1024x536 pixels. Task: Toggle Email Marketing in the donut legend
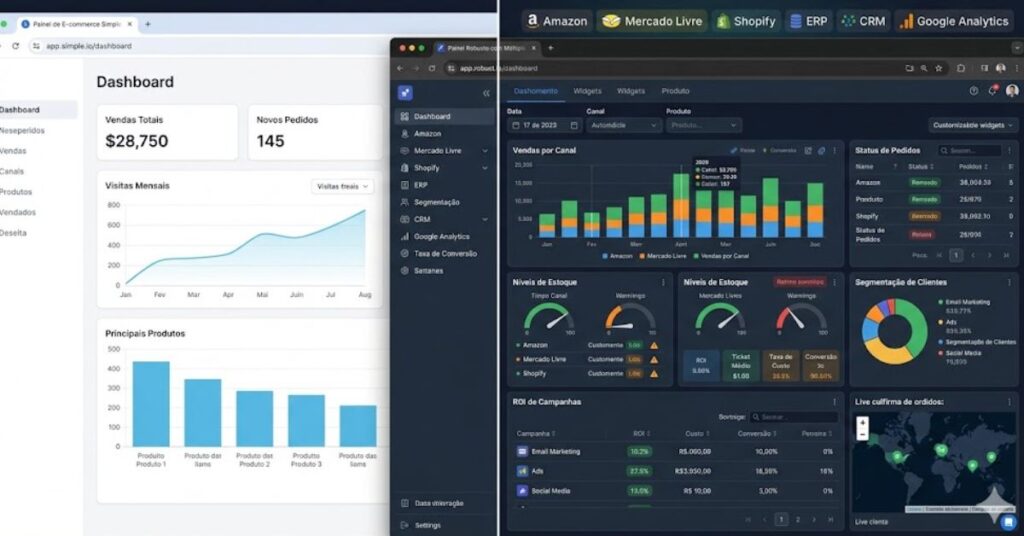pos(964,302)
